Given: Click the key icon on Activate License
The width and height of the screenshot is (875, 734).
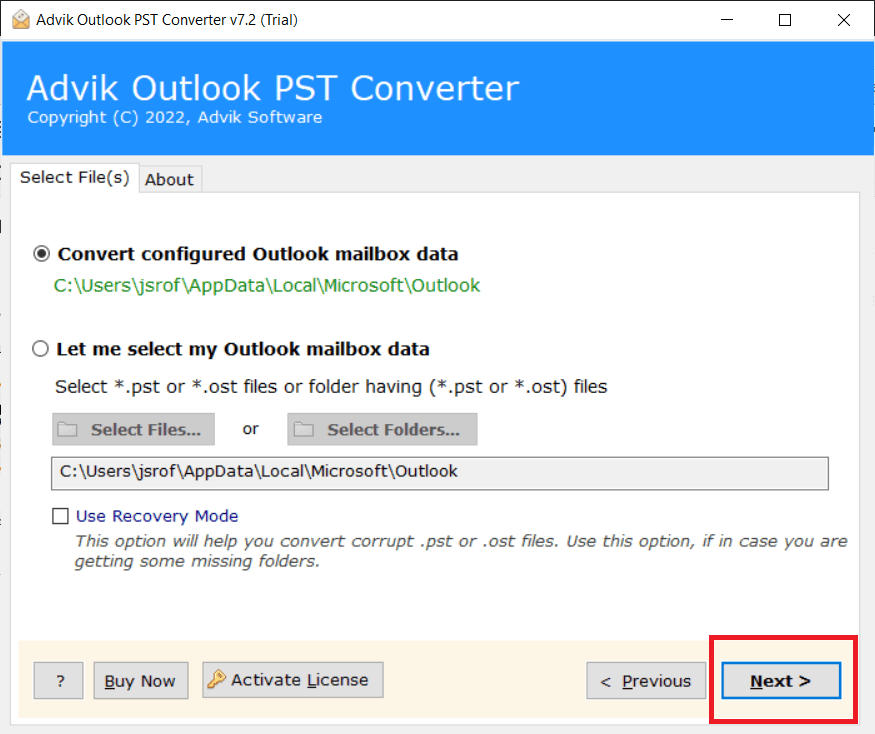Looking at the screenshot, I should (x=217, y=679).
